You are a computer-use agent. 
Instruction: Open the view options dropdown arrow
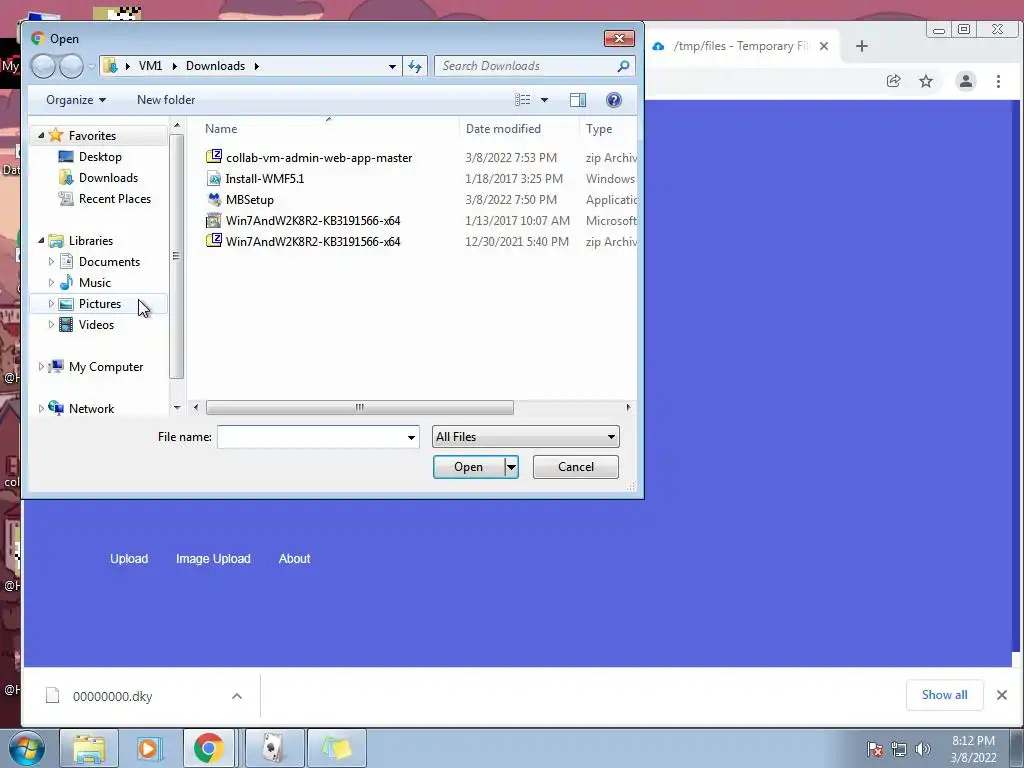pos(545,100)
